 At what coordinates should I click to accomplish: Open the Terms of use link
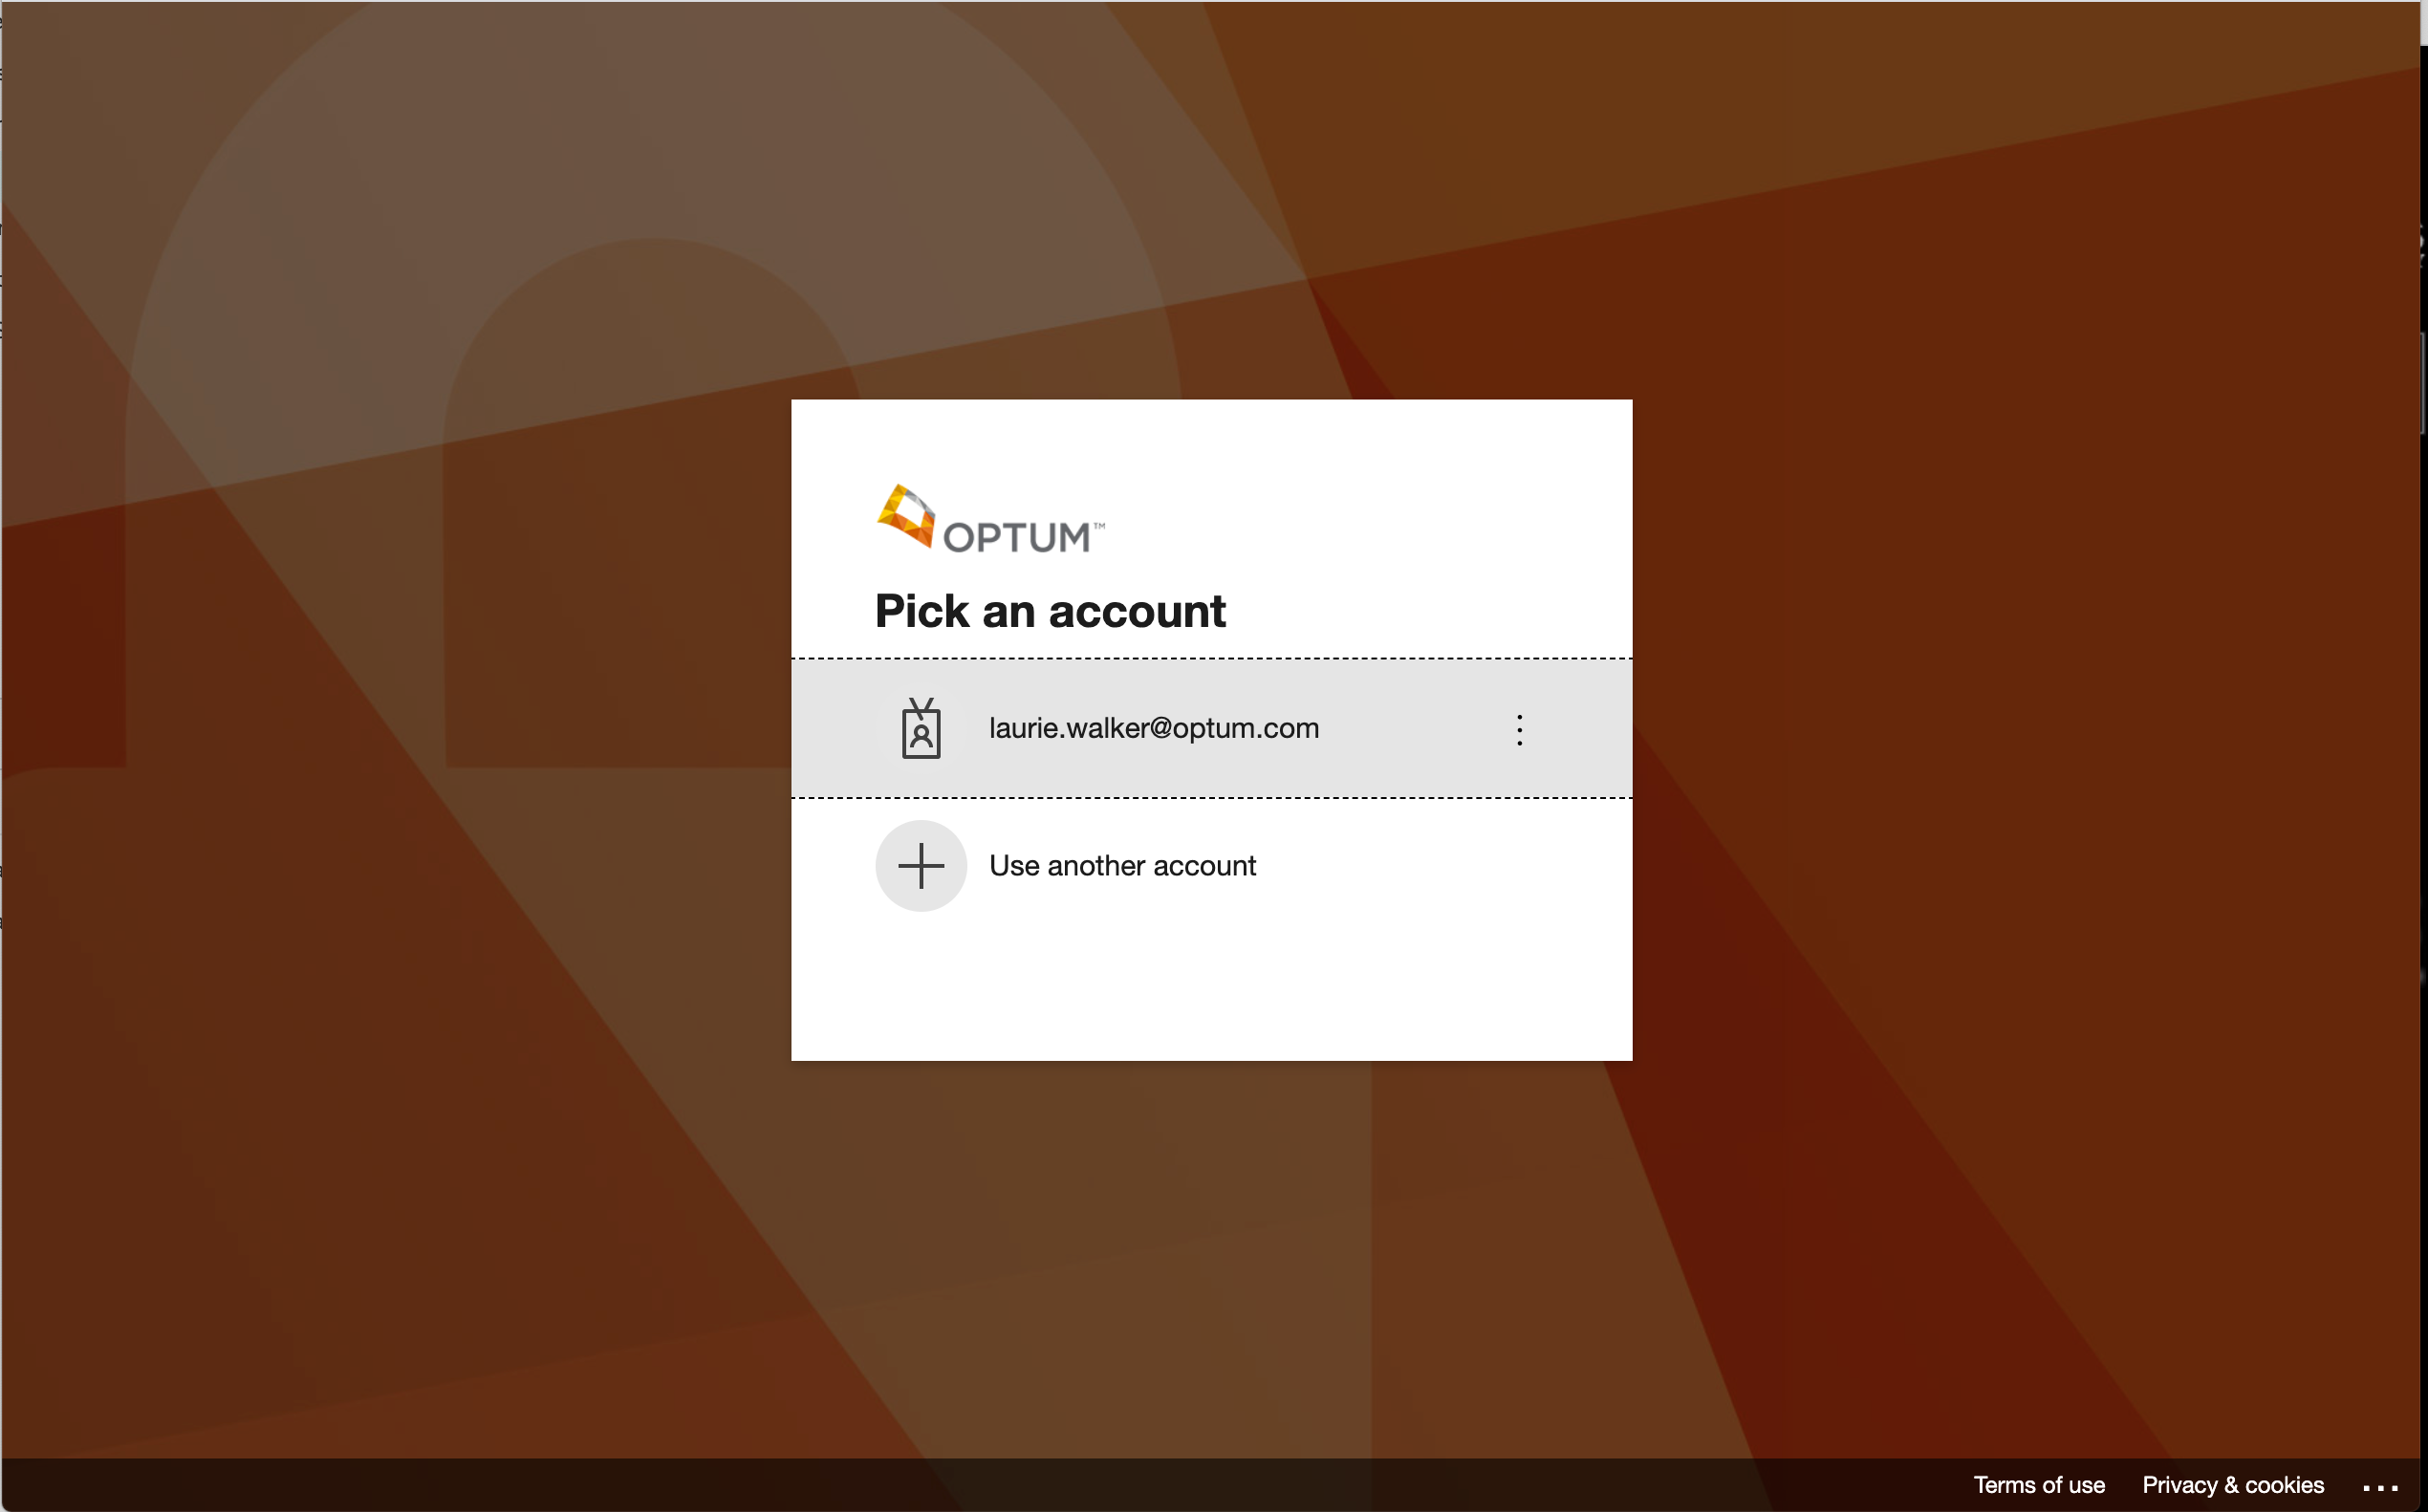[2038, 1485]
